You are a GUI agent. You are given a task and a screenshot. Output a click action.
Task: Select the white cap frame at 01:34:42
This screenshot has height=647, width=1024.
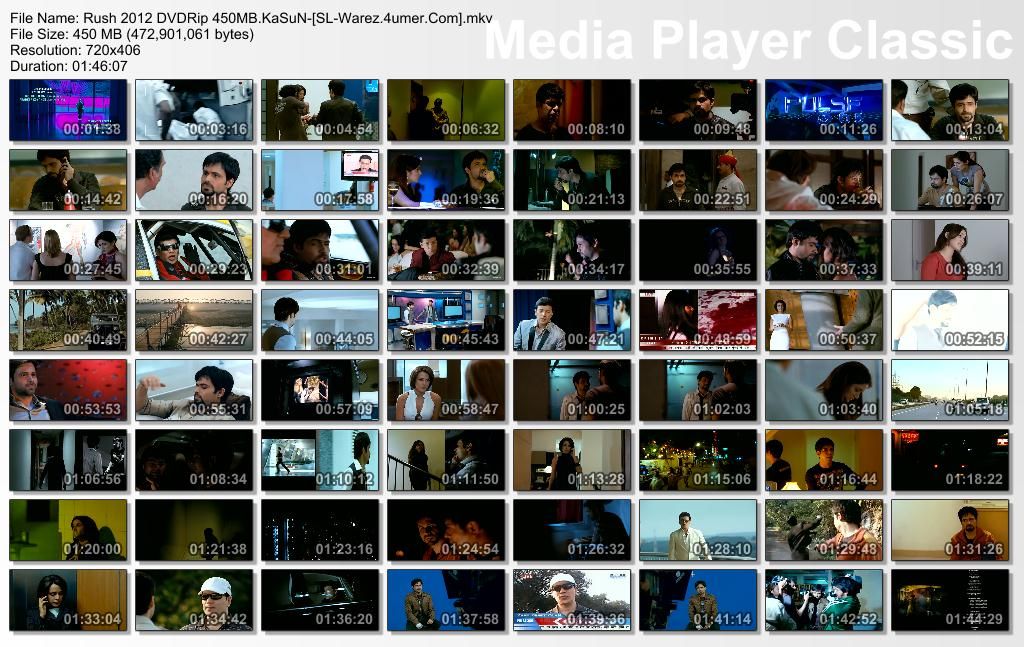pyautogui.click(x=194, y=600)
